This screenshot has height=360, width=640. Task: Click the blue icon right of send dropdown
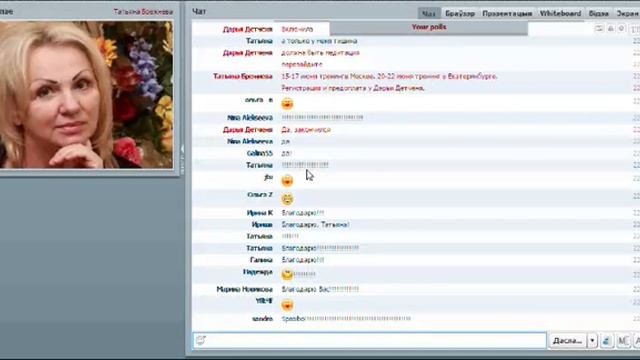click(607, 340)
